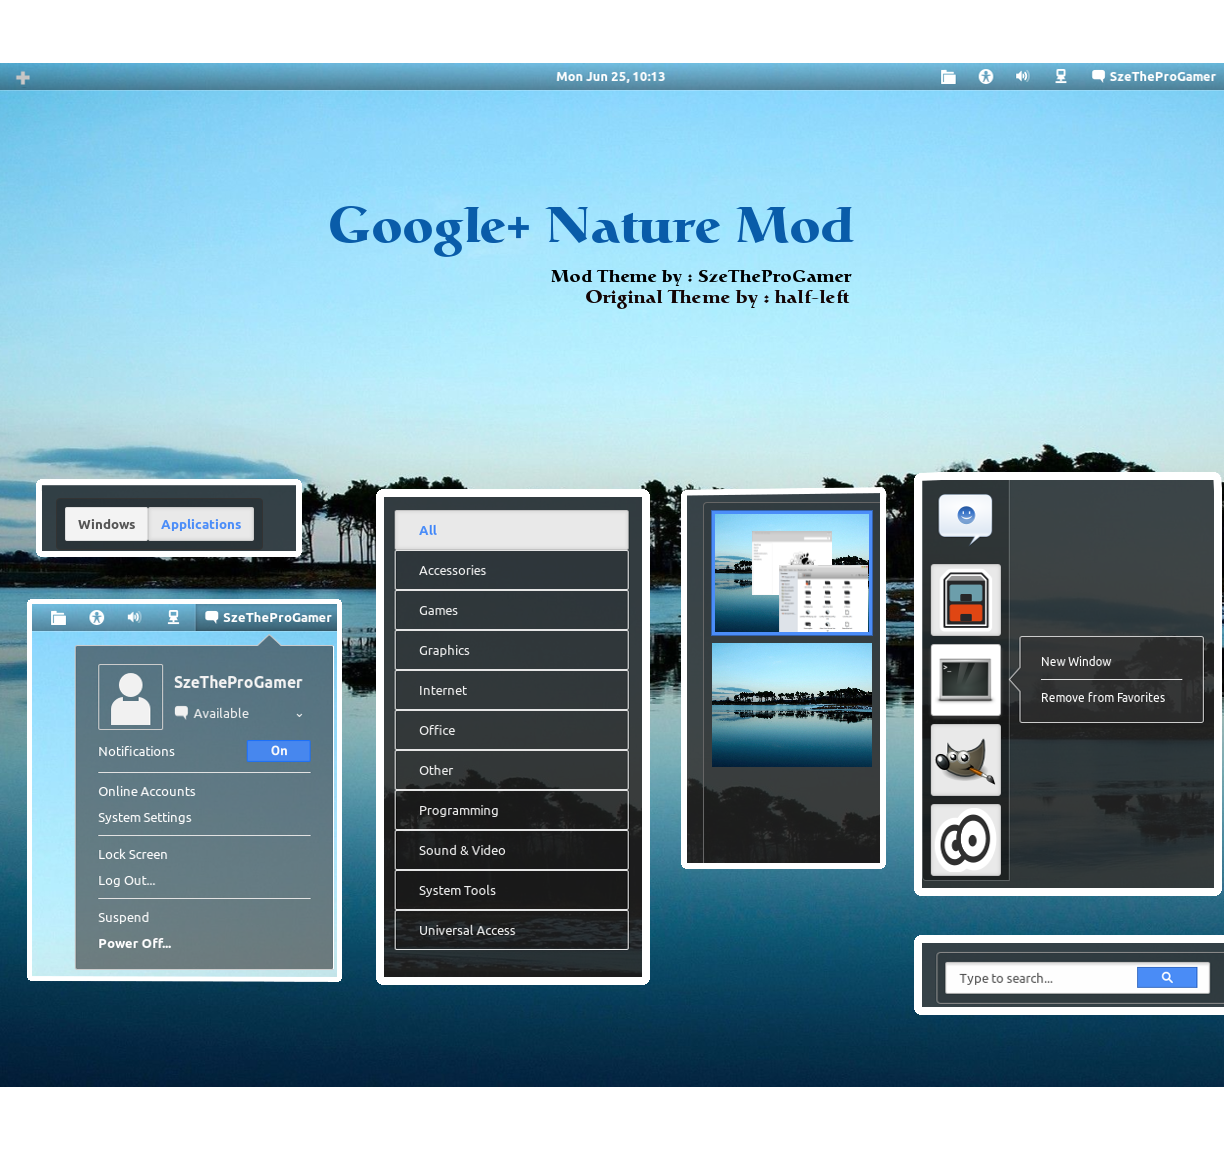Choose New Window from context menu
Viewport: 1224px width, 1151px height.
pyautogui.click(x=1076, y=662)
